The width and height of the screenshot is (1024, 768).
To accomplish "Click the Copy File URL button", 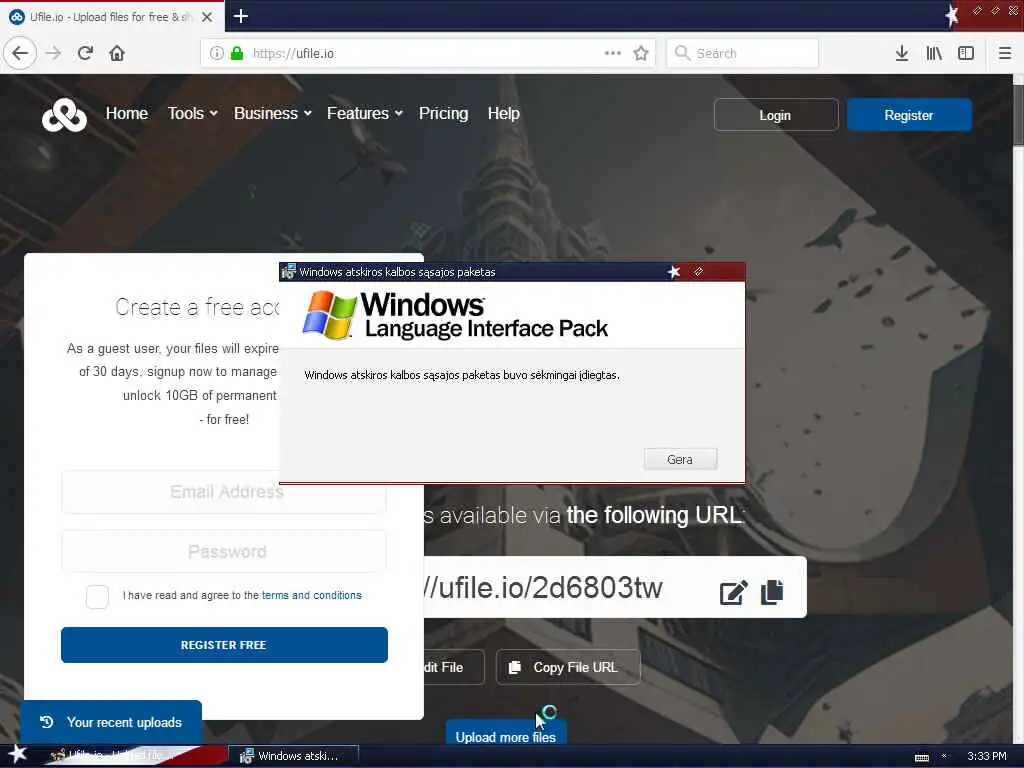I will [568, 667].
